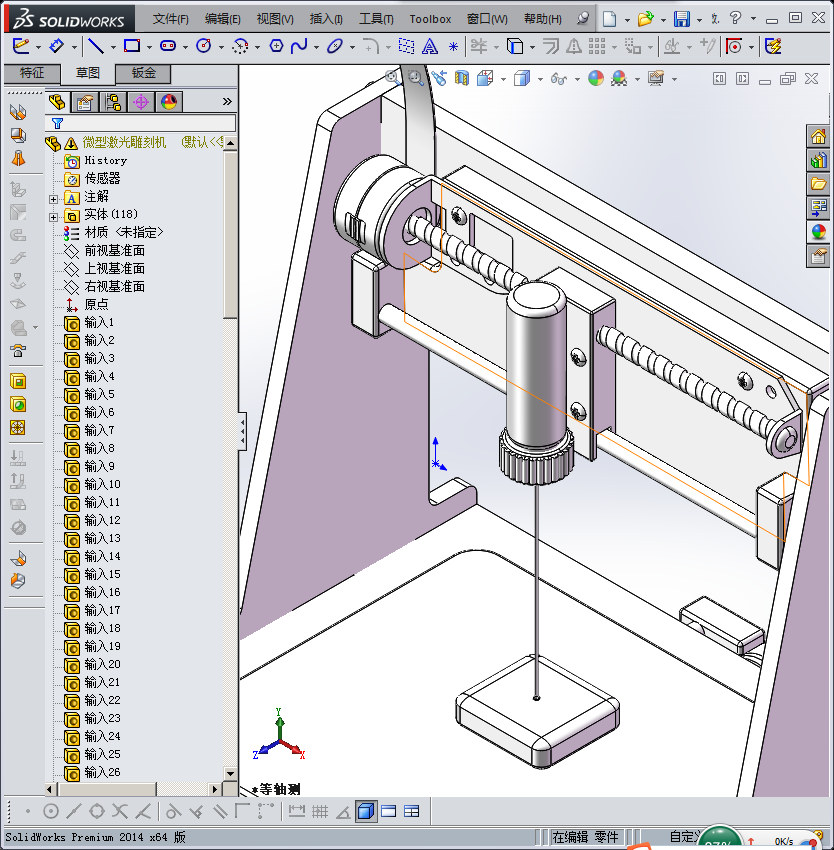Viewport: 834px width, 850px height.
Task: Expand the 注解 tree node
Action: [53, 199]
